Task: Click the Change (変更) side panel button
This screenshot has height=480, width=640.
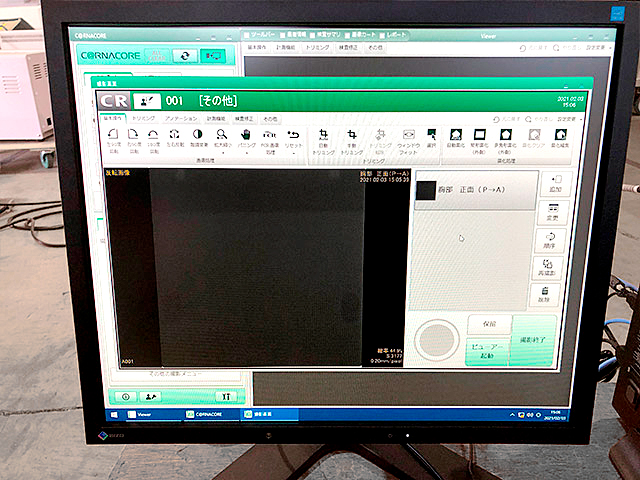Action: click(553, 212)
